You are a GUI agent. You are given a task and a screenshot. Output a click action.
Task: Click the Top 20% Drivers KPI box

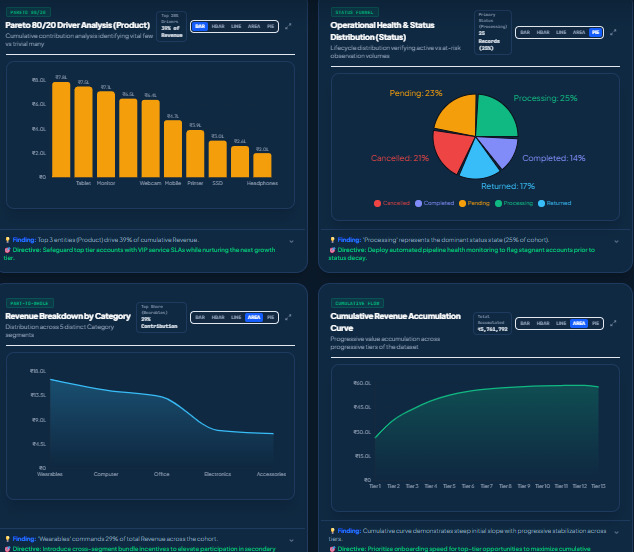pyautogui.click(x=171, y=26)
